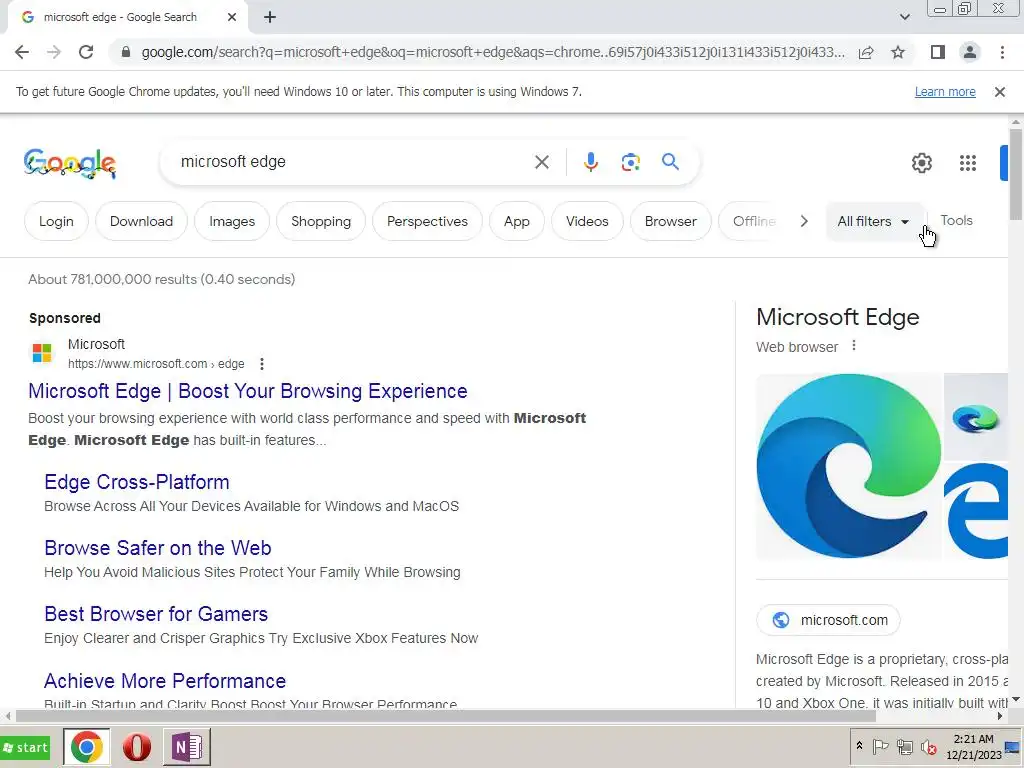Open knowledge panel more options dots

854,346
